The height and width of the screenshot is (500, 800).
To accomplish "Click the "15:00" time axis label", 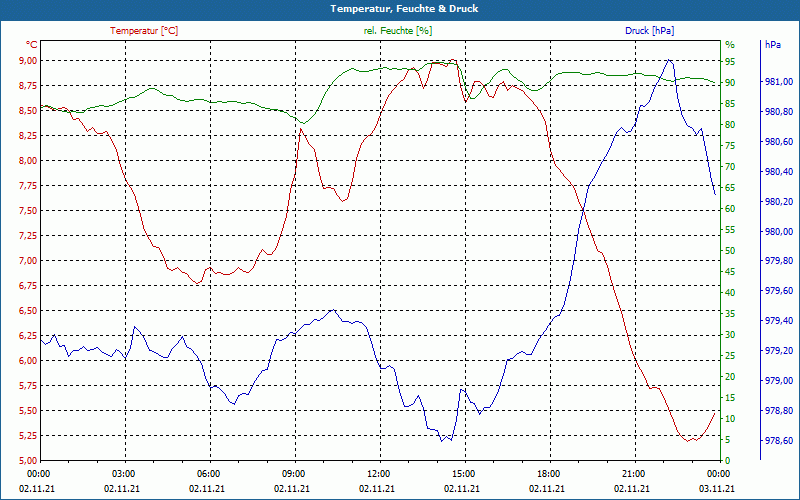I will [x=462, y=474].
